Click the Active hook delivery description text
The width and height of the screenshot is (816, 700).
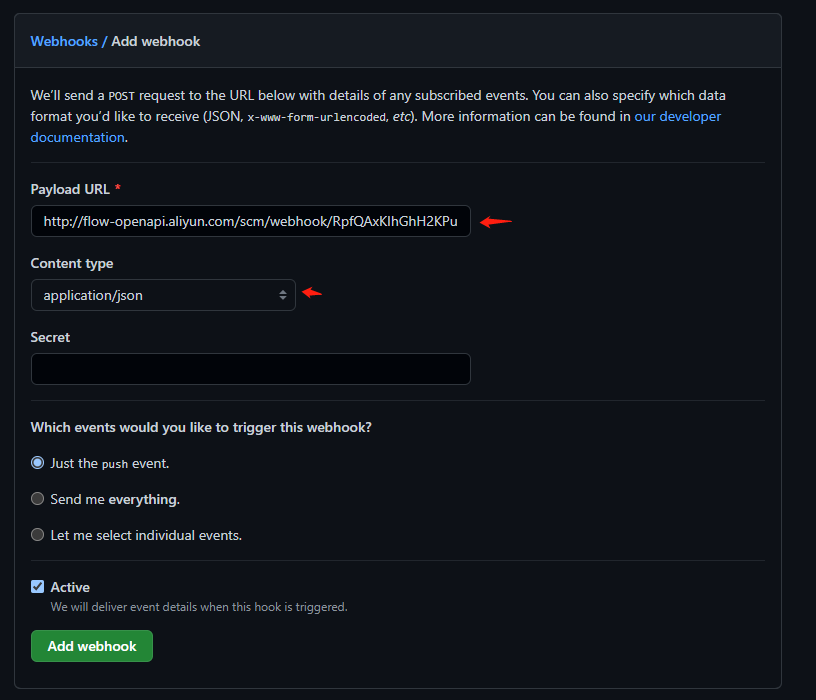[199, 607]
